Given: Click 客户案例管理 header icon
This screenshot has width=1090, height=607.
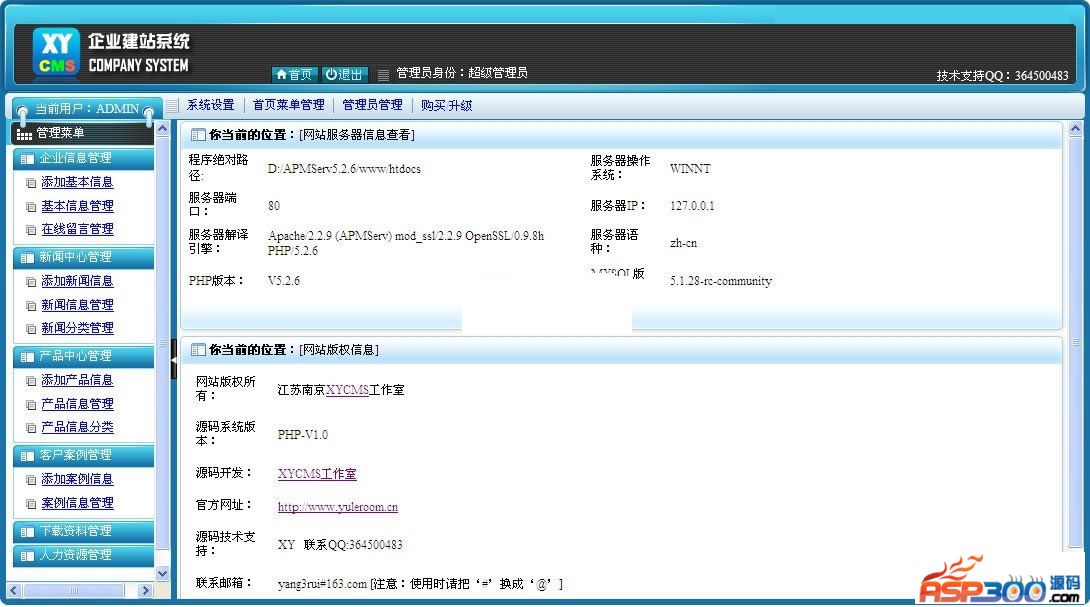Looking at the screenshot, I should tap(27, 456).
